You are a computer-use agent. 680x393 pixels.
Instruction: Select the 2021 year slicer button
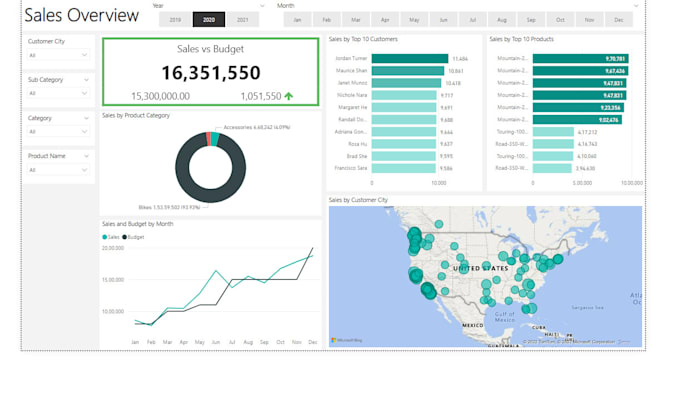pyautogui.click(x=243, y=20)
